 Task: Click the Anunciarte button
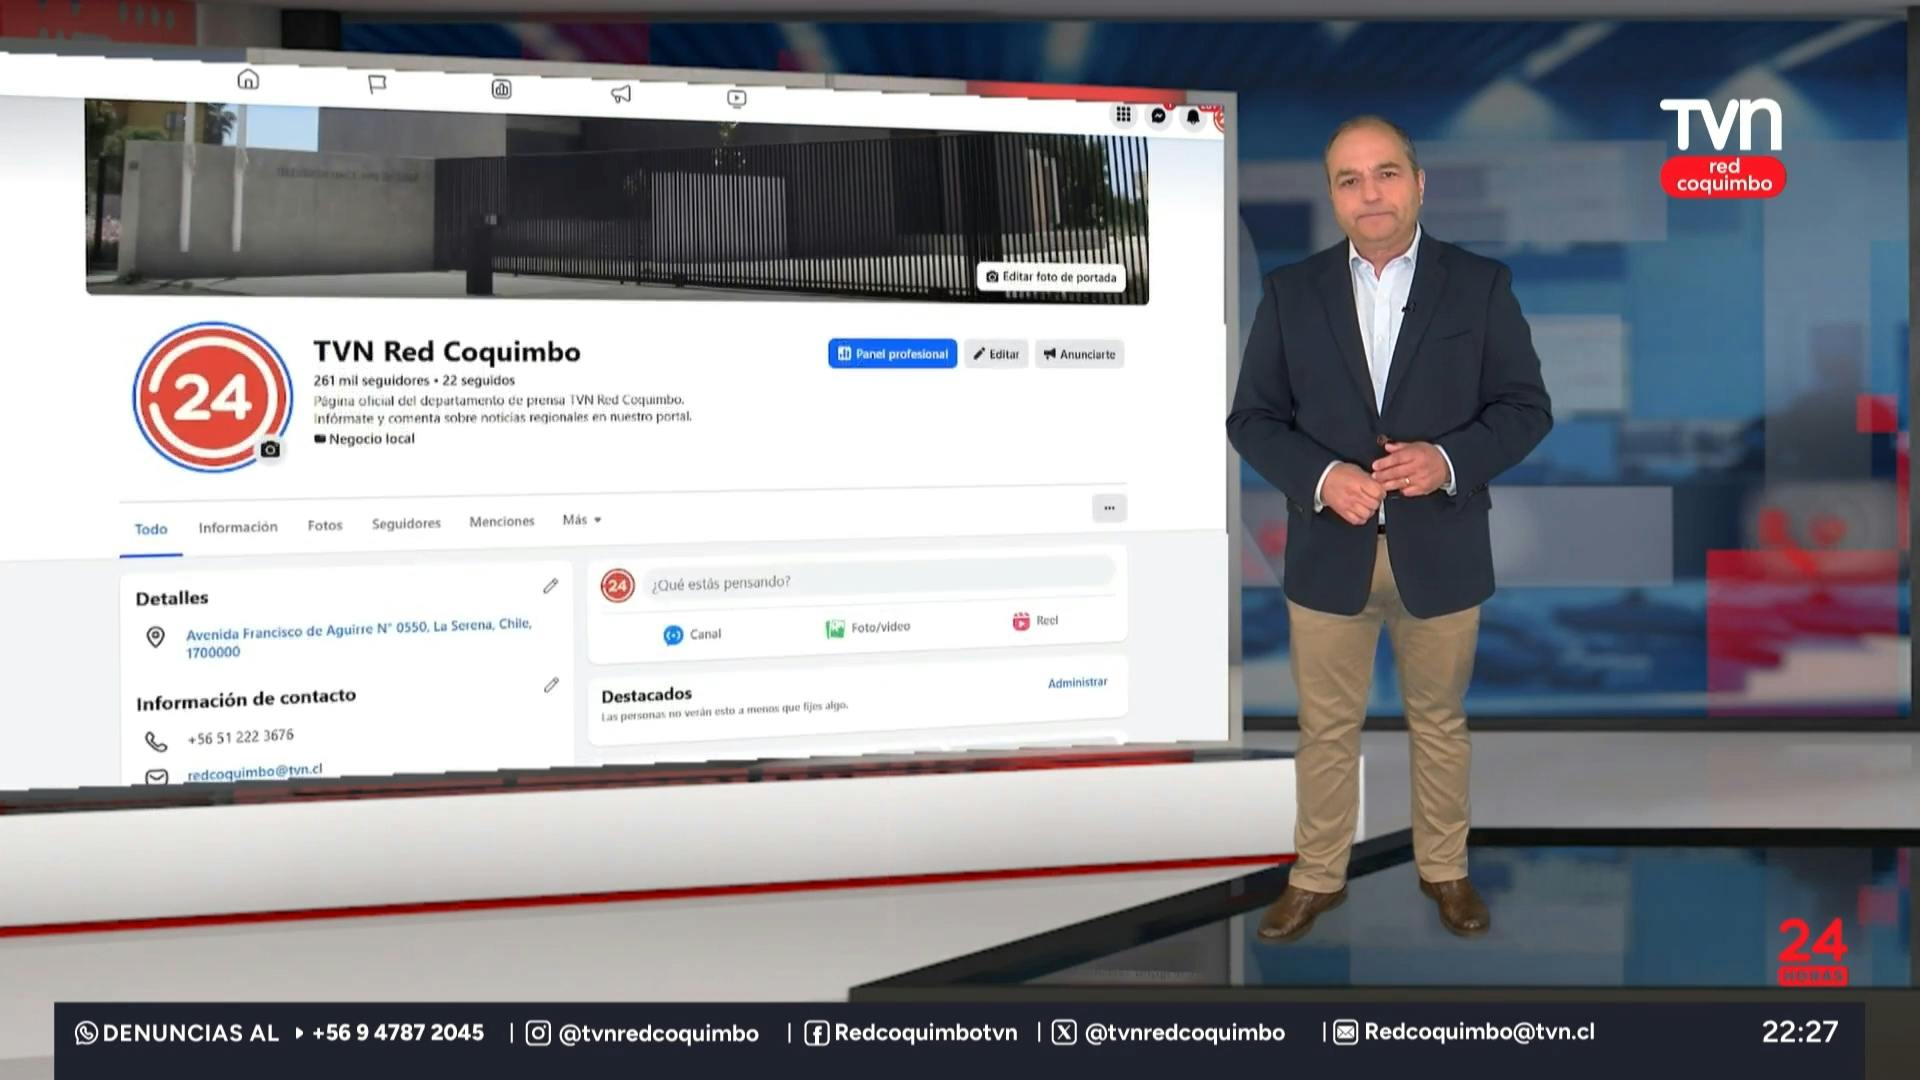(1079, 354)
